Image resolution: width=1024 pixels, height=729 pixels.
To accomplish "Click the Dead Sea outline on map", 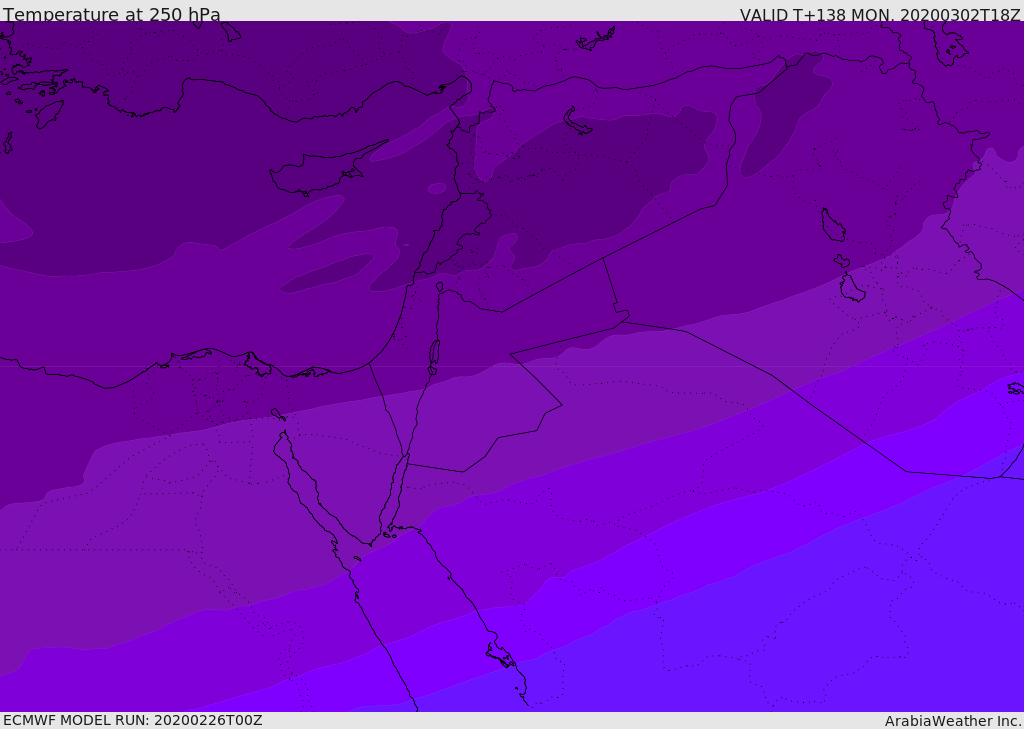I will 434,356.
